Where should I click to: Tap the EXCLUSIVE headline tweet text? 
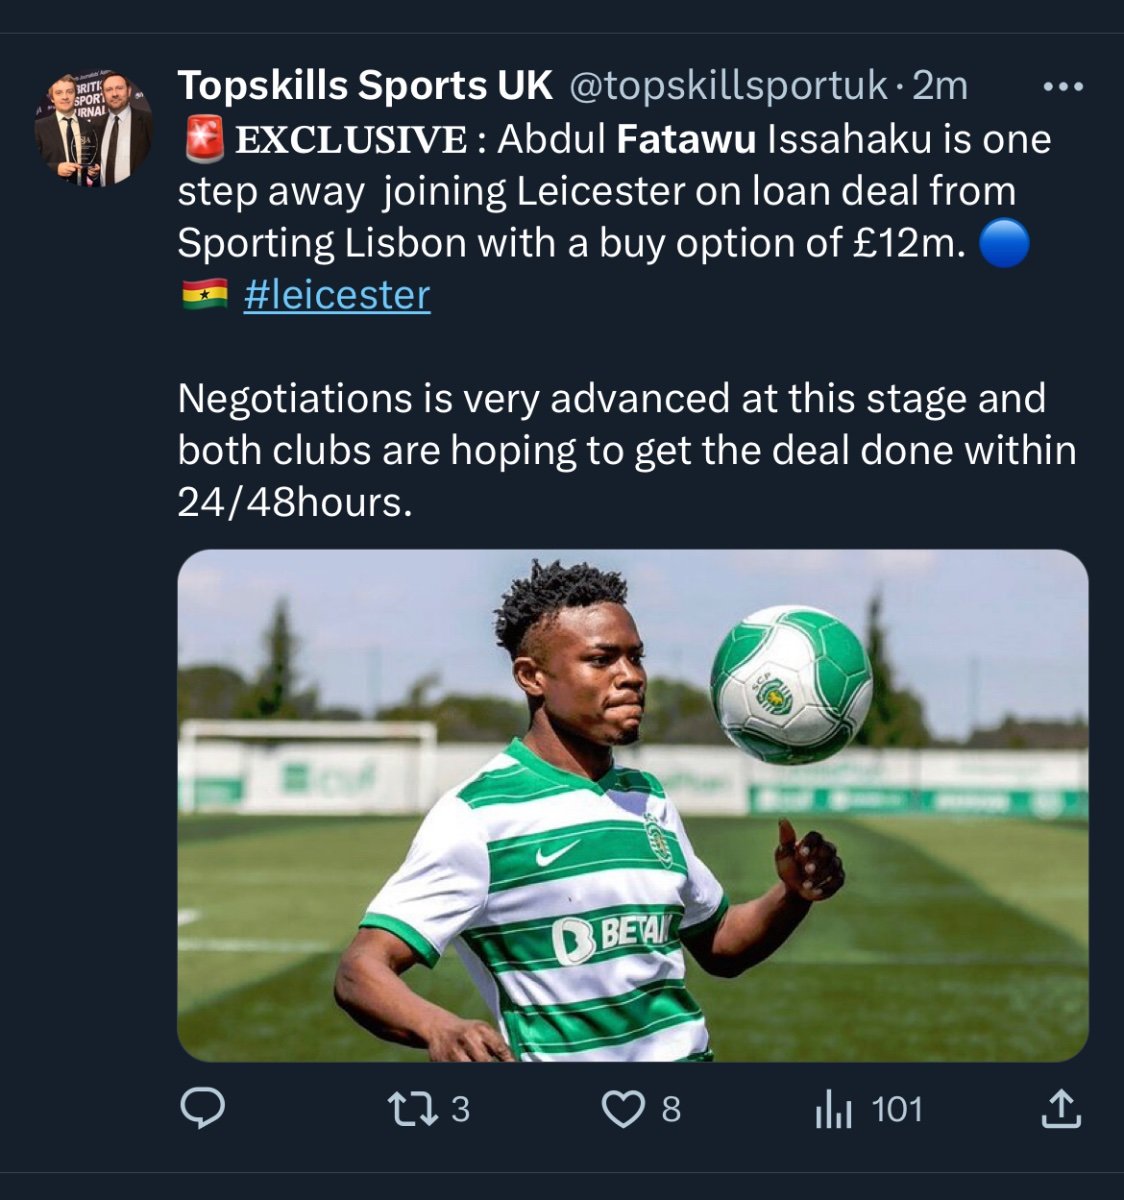(x=615, y=217)
